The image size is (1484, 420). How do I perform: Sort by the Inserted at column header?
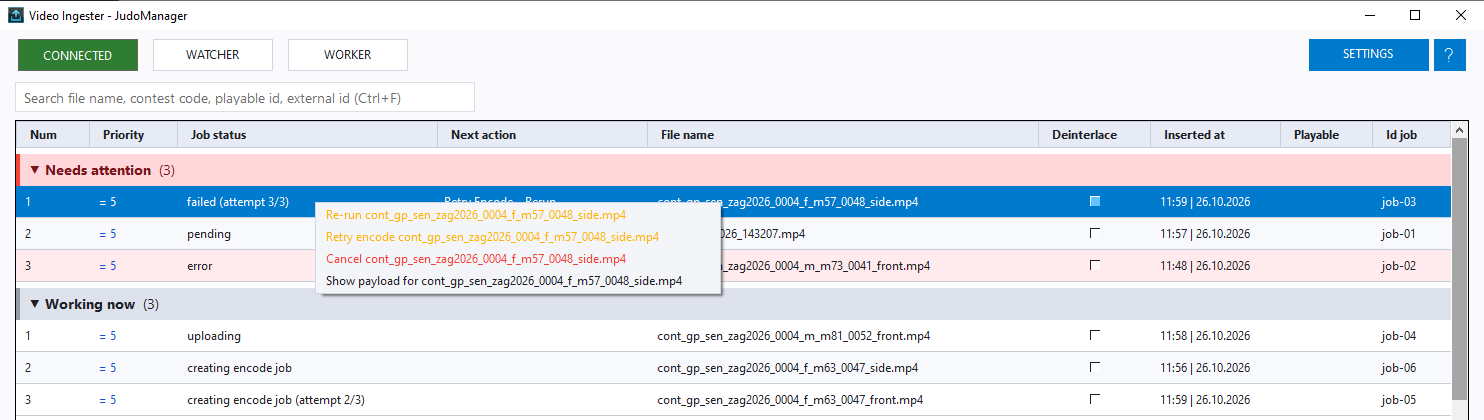click(x=1216, y=135)
